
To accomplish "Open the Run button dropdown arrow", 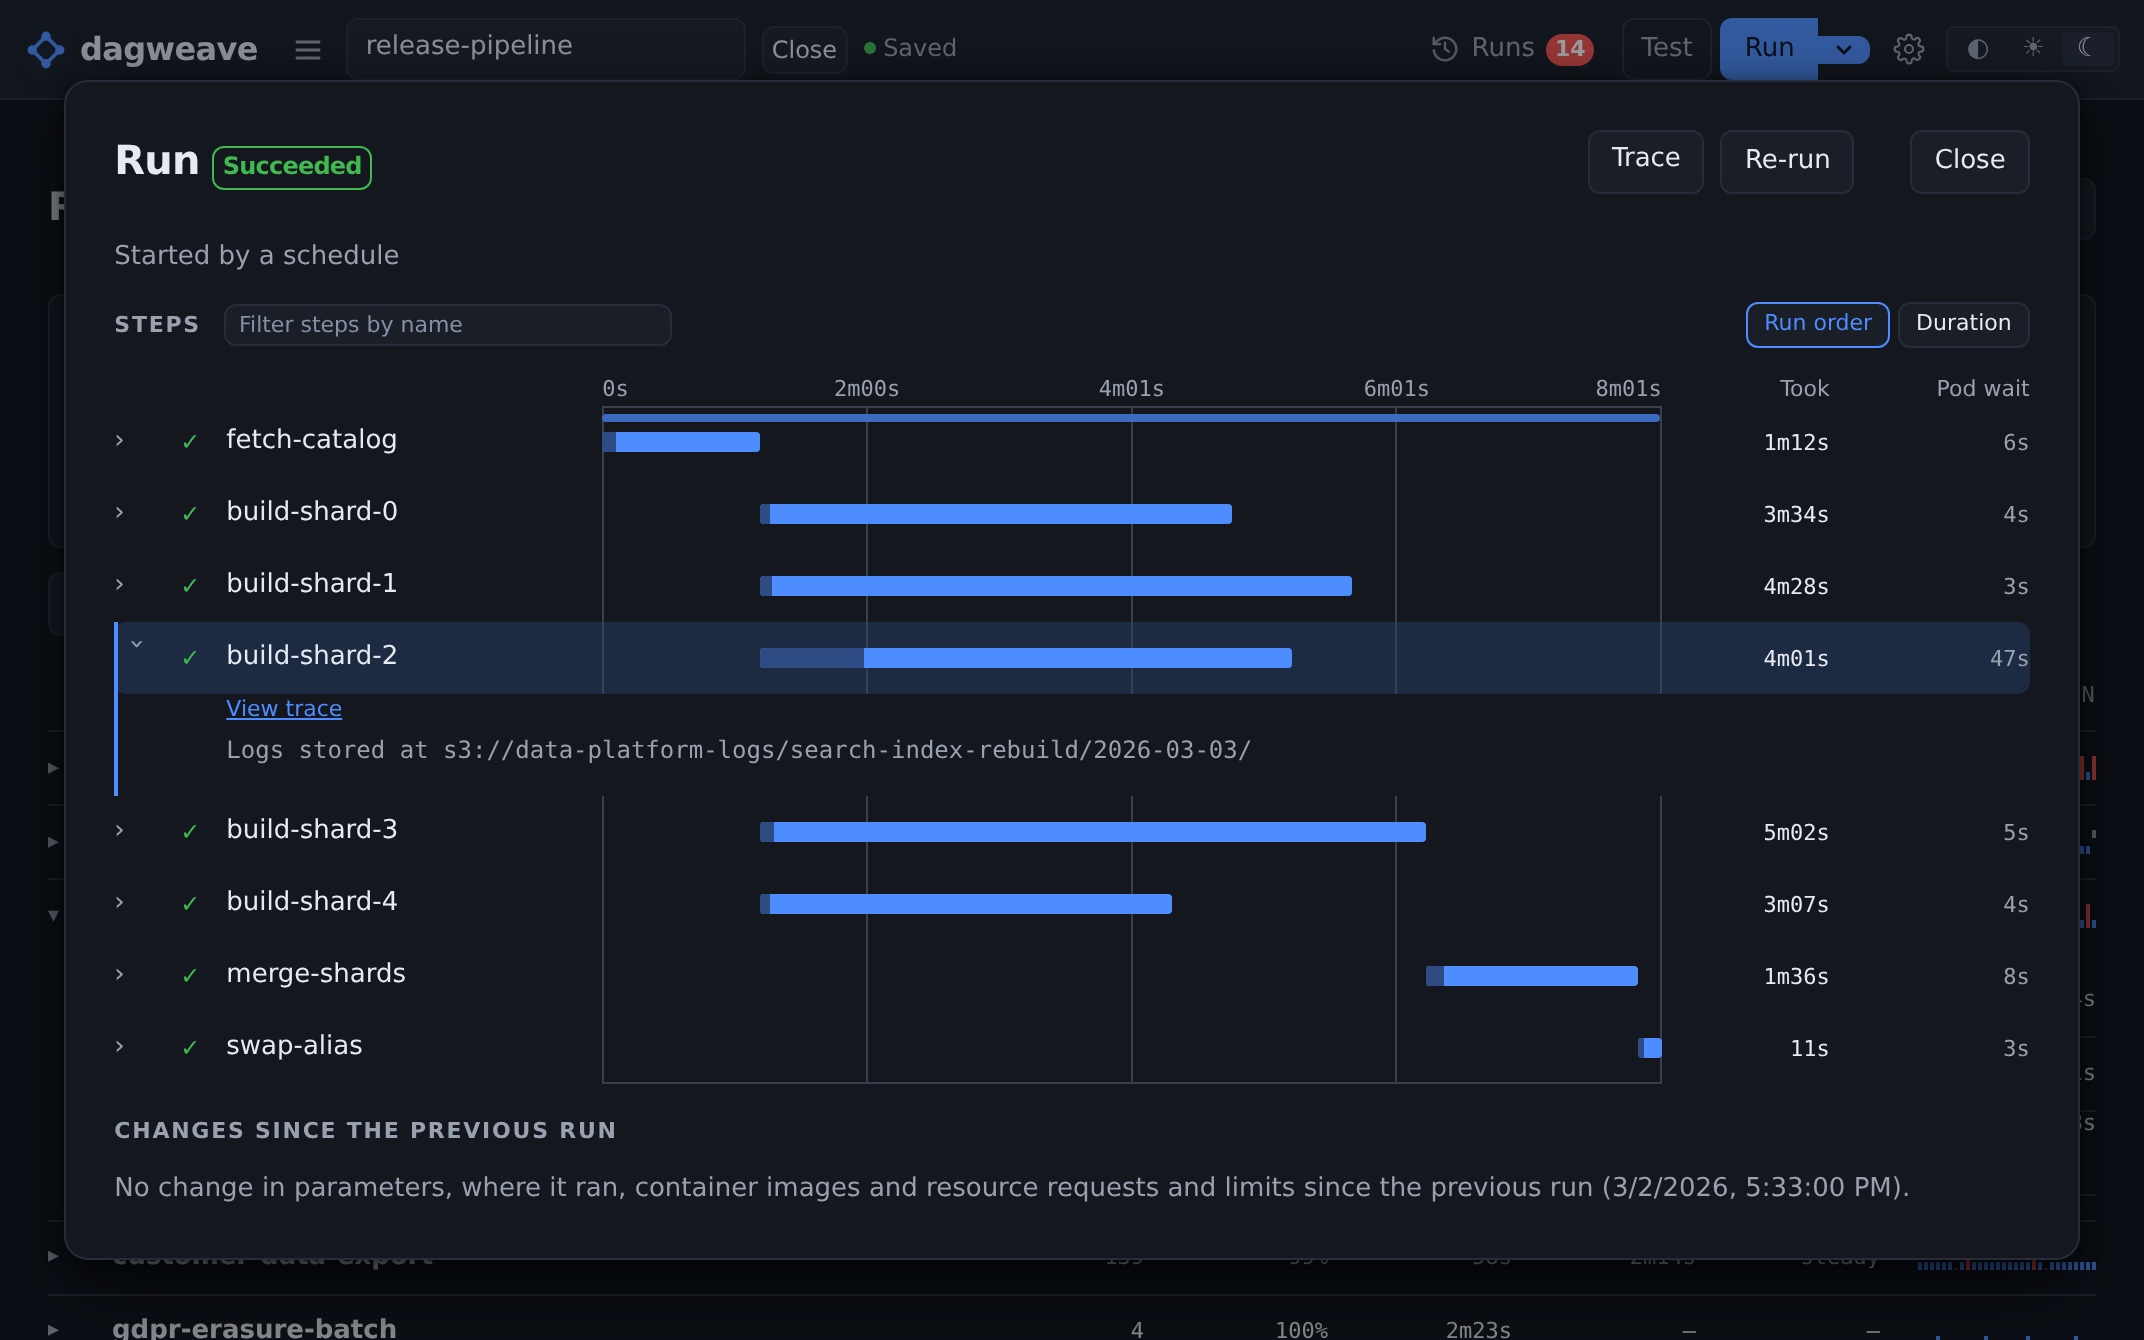I will pyautogui.click(x=1843, y=49).
